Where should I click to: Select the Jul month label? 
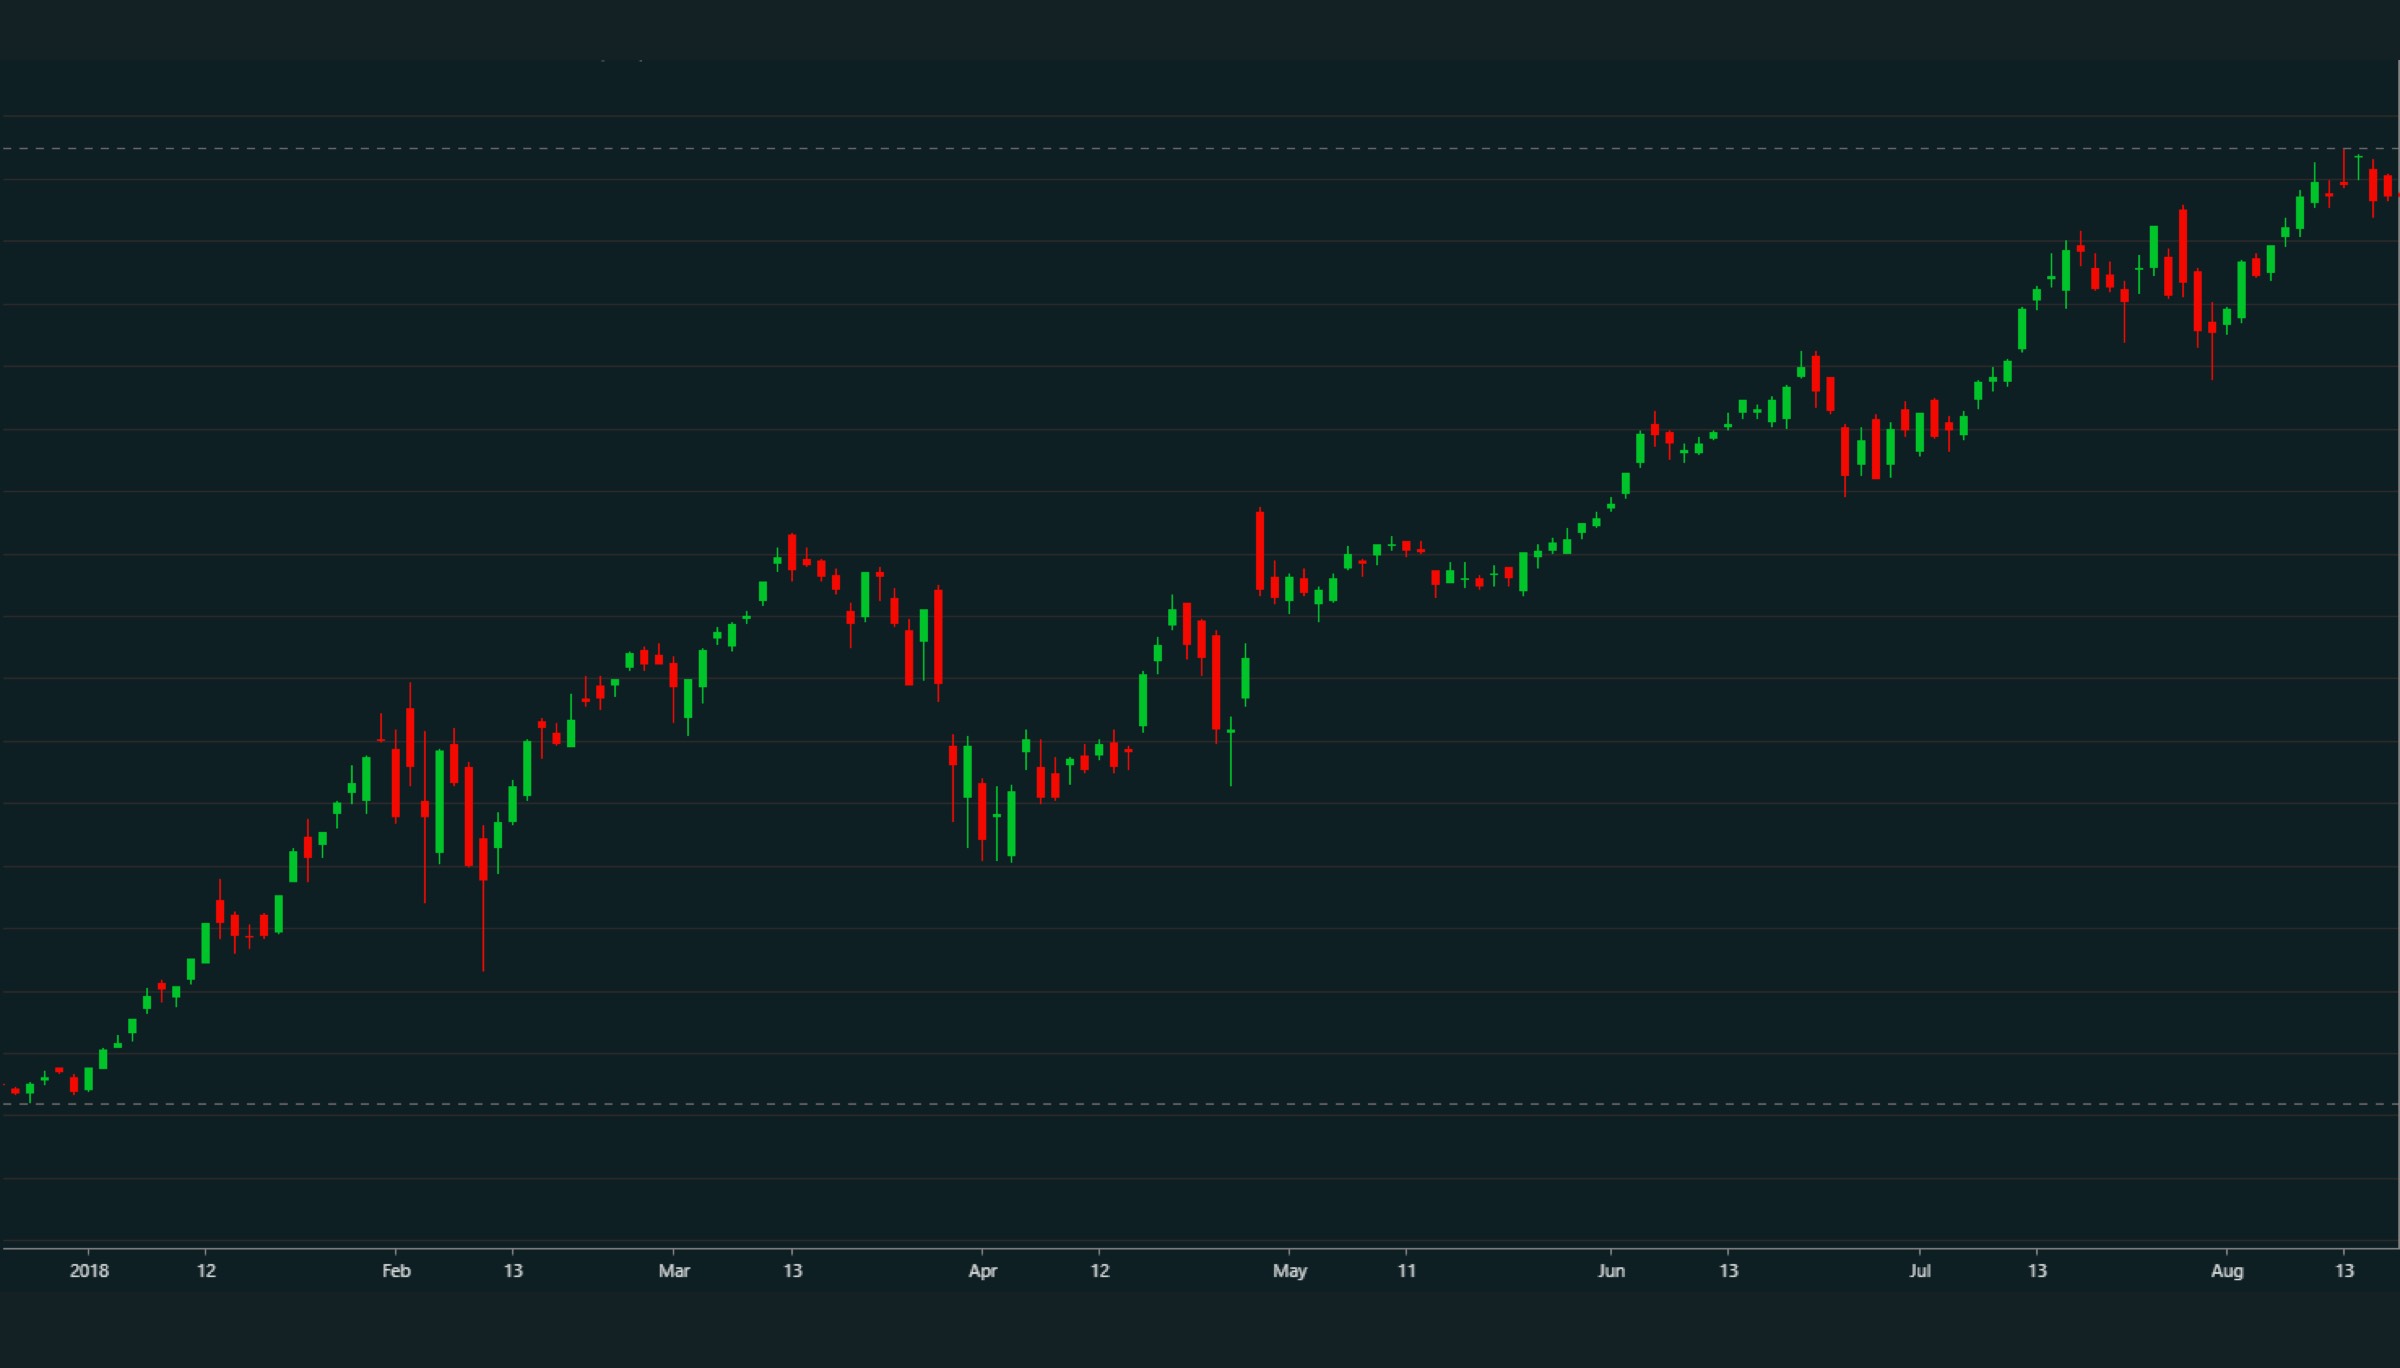point(1920,1271)
